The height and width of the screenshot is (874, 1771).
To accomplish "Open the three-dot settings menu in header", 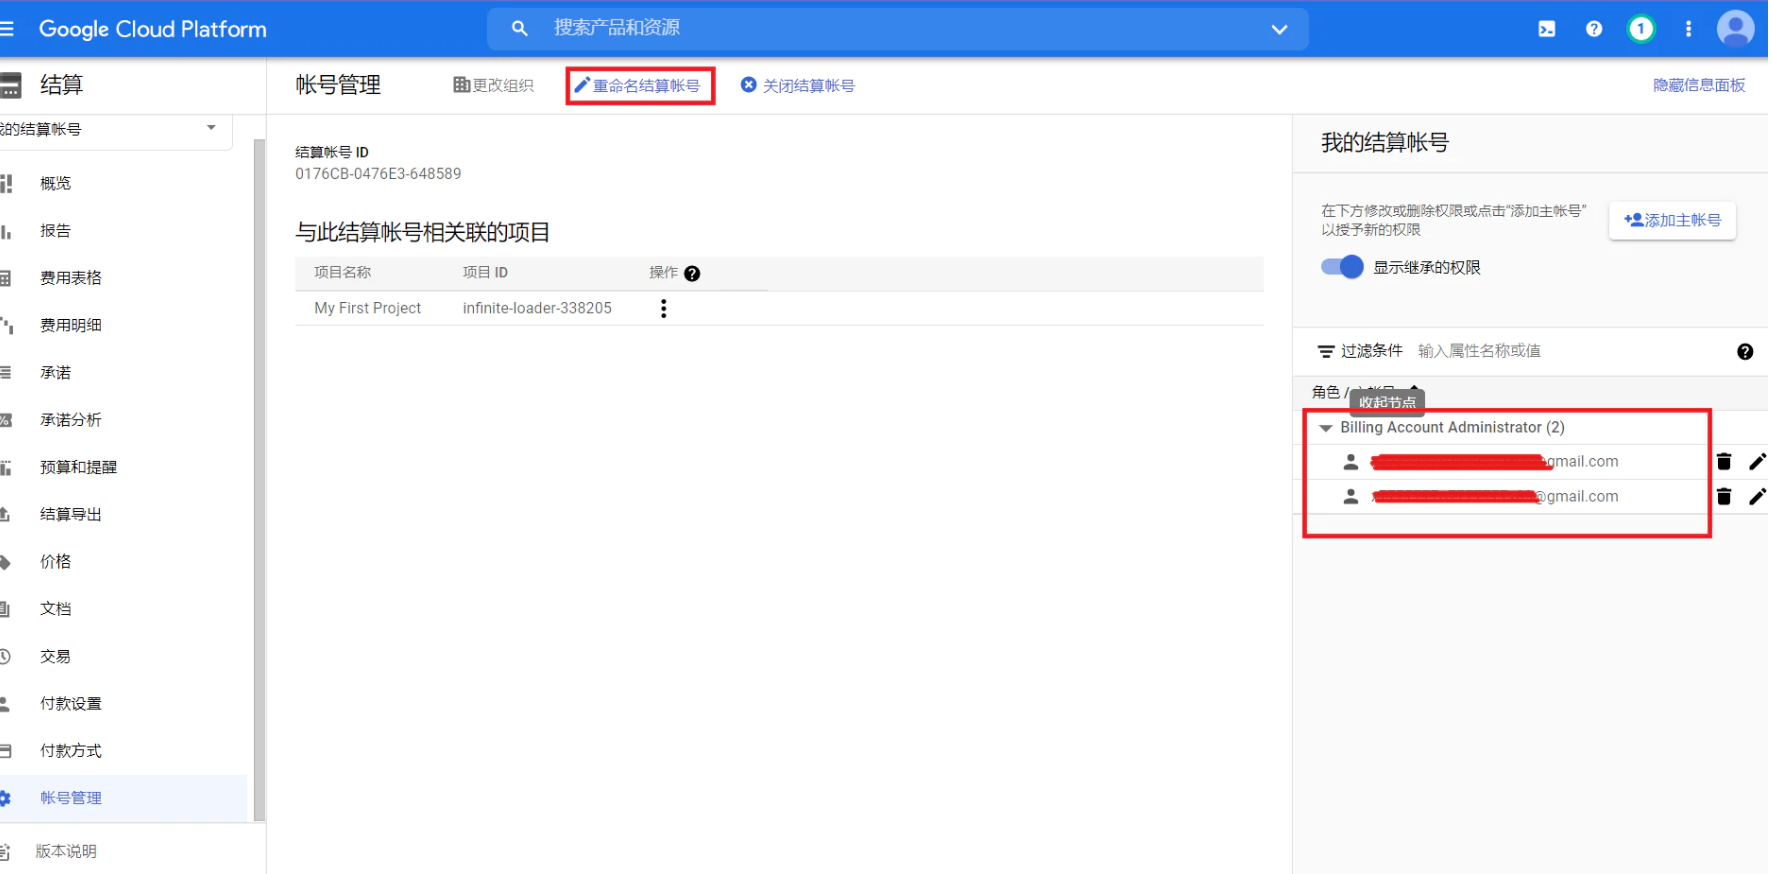I will 1688,29.
